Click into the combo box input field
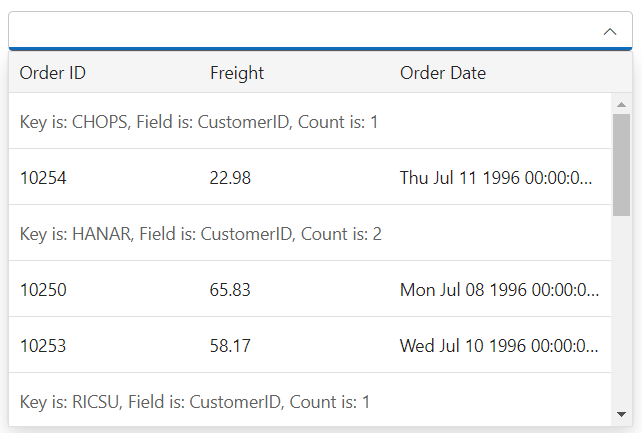 (x=303, y=31)
